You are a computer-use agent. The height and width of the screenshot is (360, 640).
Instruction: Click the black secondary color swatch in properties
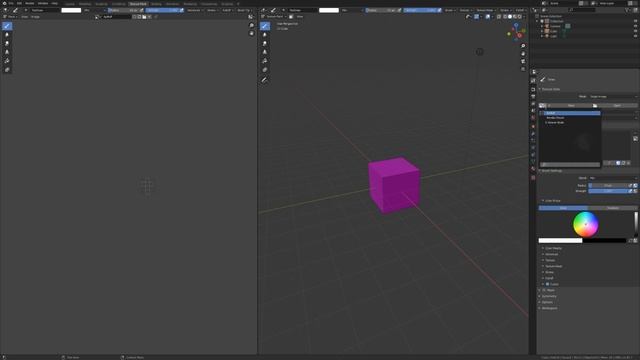coord(604,241)
